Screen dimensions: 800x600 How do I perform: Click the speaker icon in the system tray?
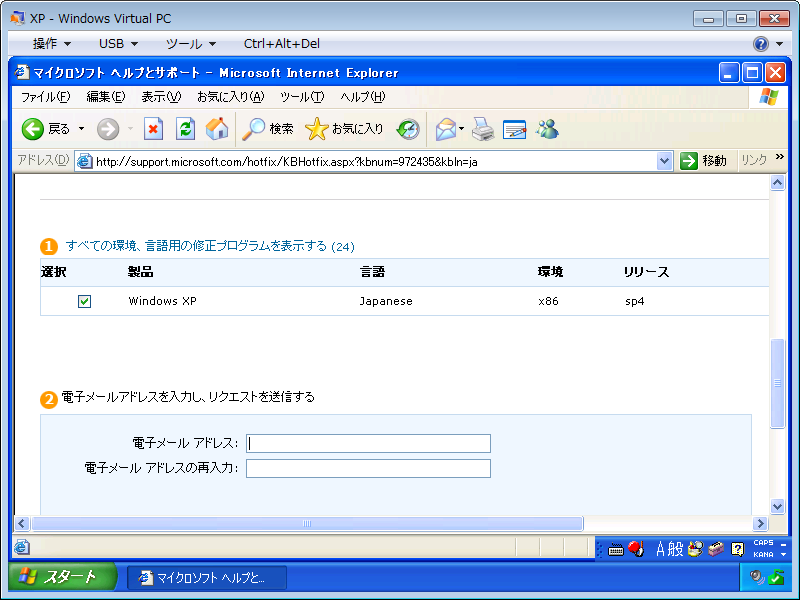[757, 577]
